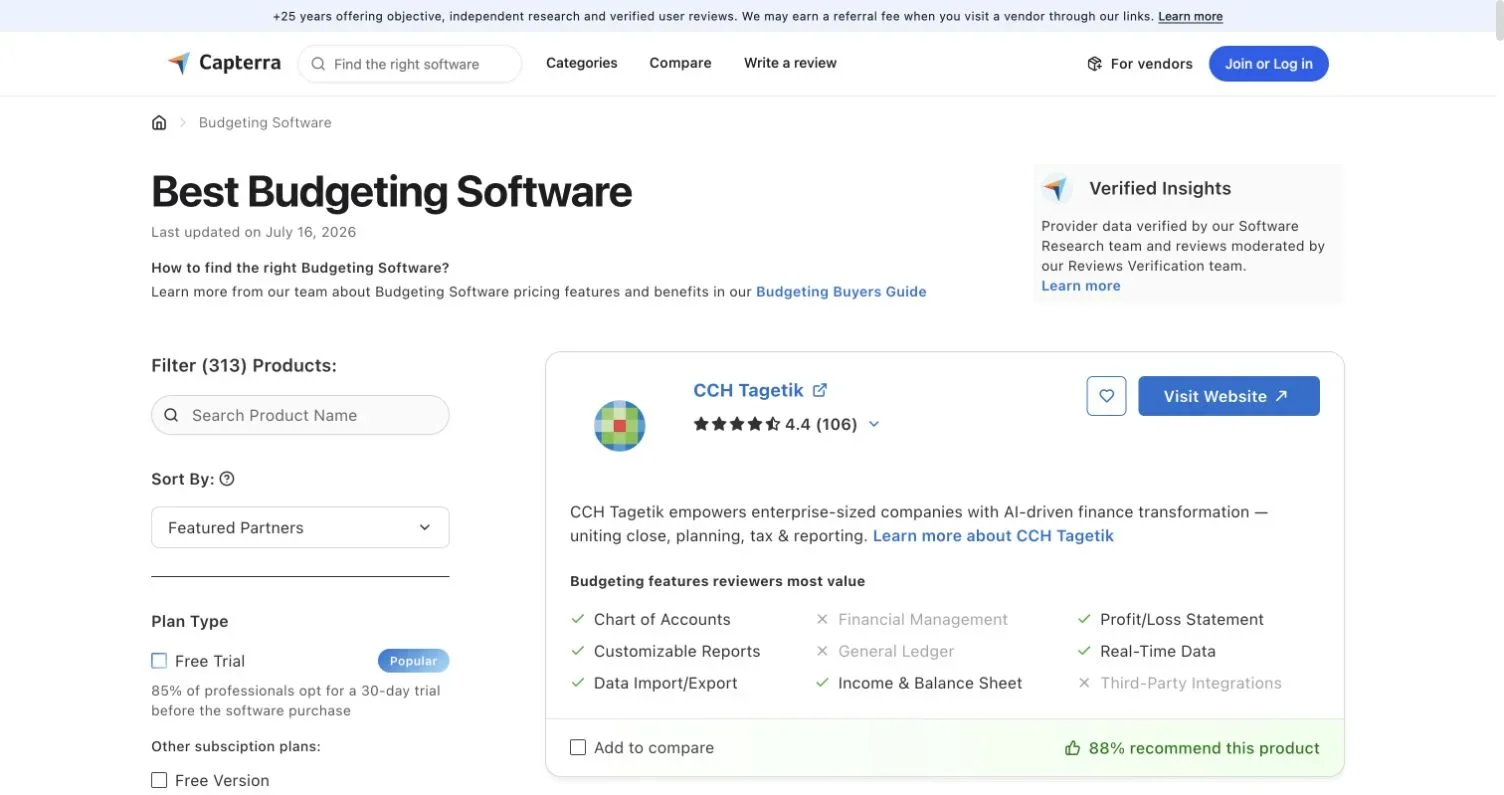Open the Budgeting Software breadcrumb
This screenshot has height=795, width=1504.
[x=265, y=122]
